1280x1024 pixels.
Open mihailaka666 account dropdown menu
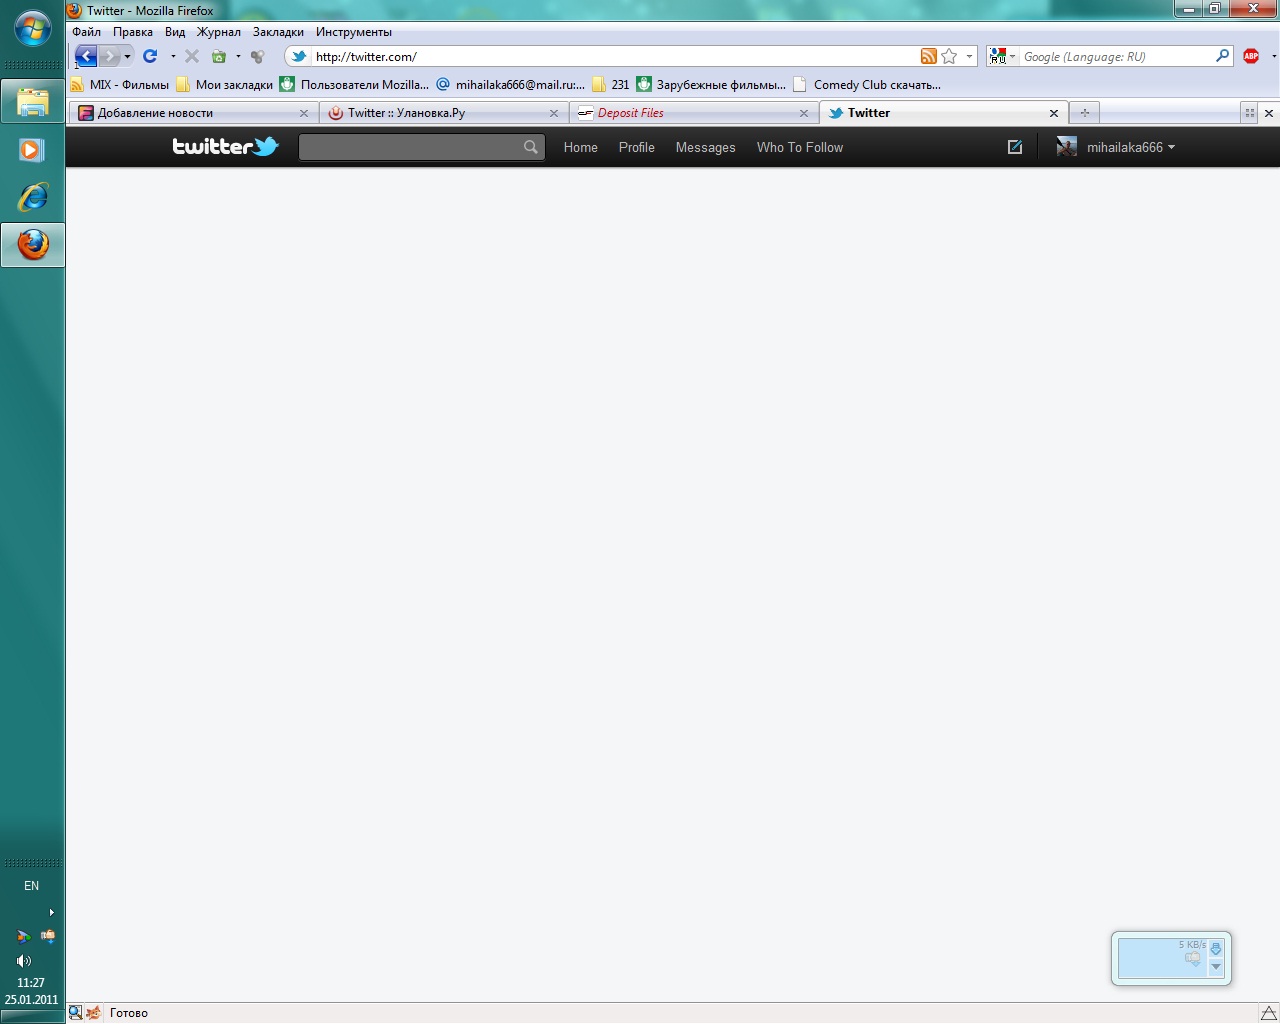[x=1130, y=147]
